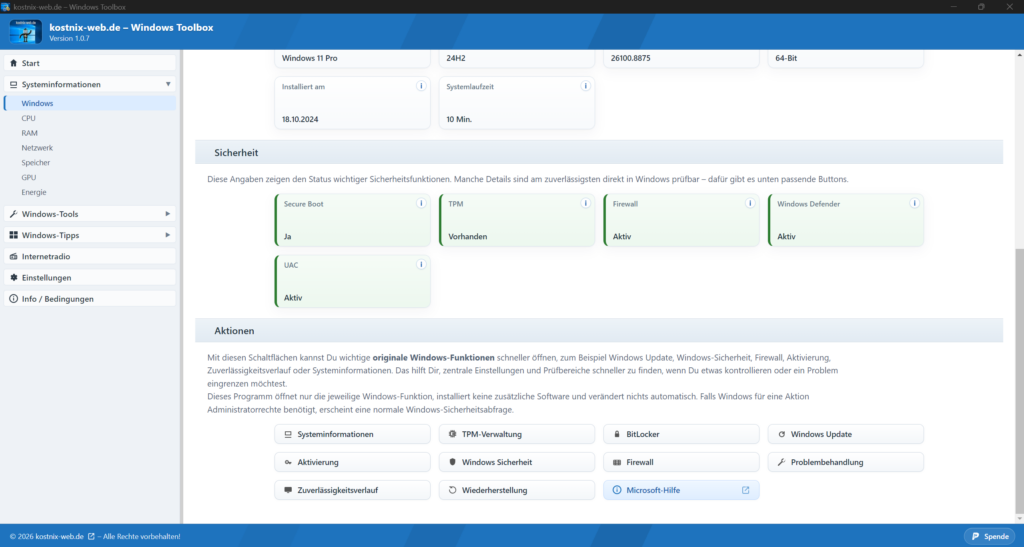Click the key icon on Aktivierung button
1024x547 pixels.
pos(287,462)
